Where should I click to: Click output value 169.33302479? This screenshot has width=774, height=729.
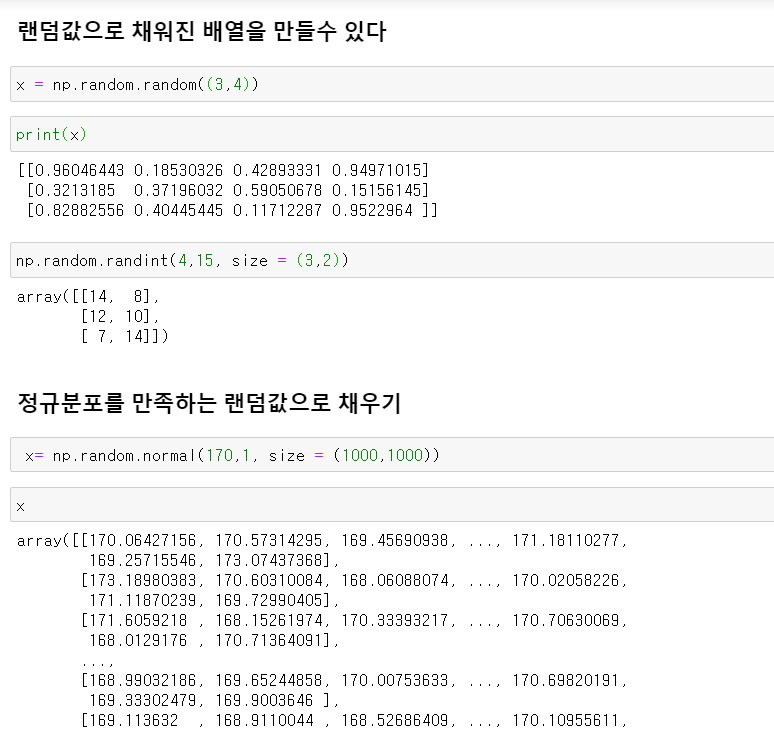pyautogui.click(x=143, y=700)
